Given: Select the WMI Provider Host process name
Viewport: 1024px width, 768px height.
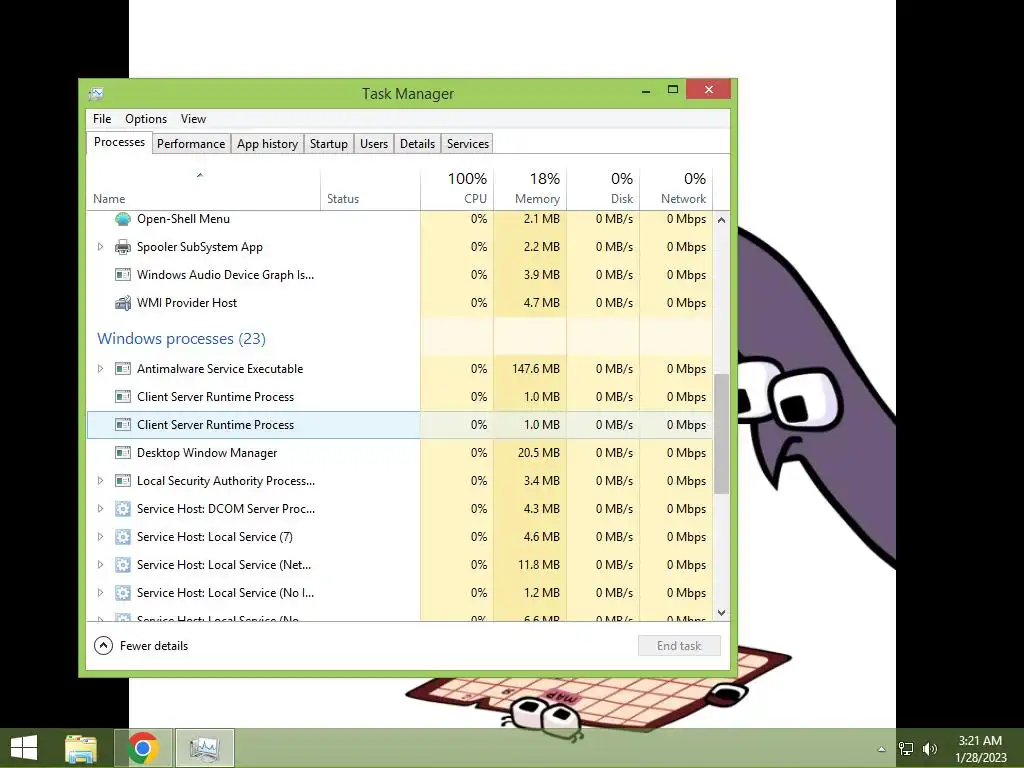Looking at the screenshot, I should [187, 303].
